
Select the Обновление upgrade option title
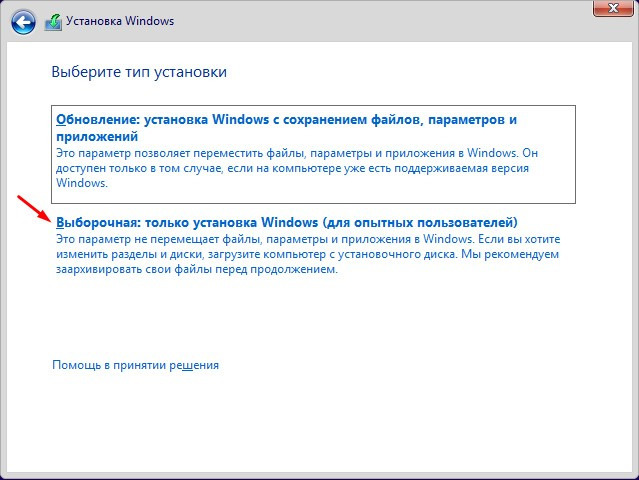pyautogui.click(x=286, y=119)
